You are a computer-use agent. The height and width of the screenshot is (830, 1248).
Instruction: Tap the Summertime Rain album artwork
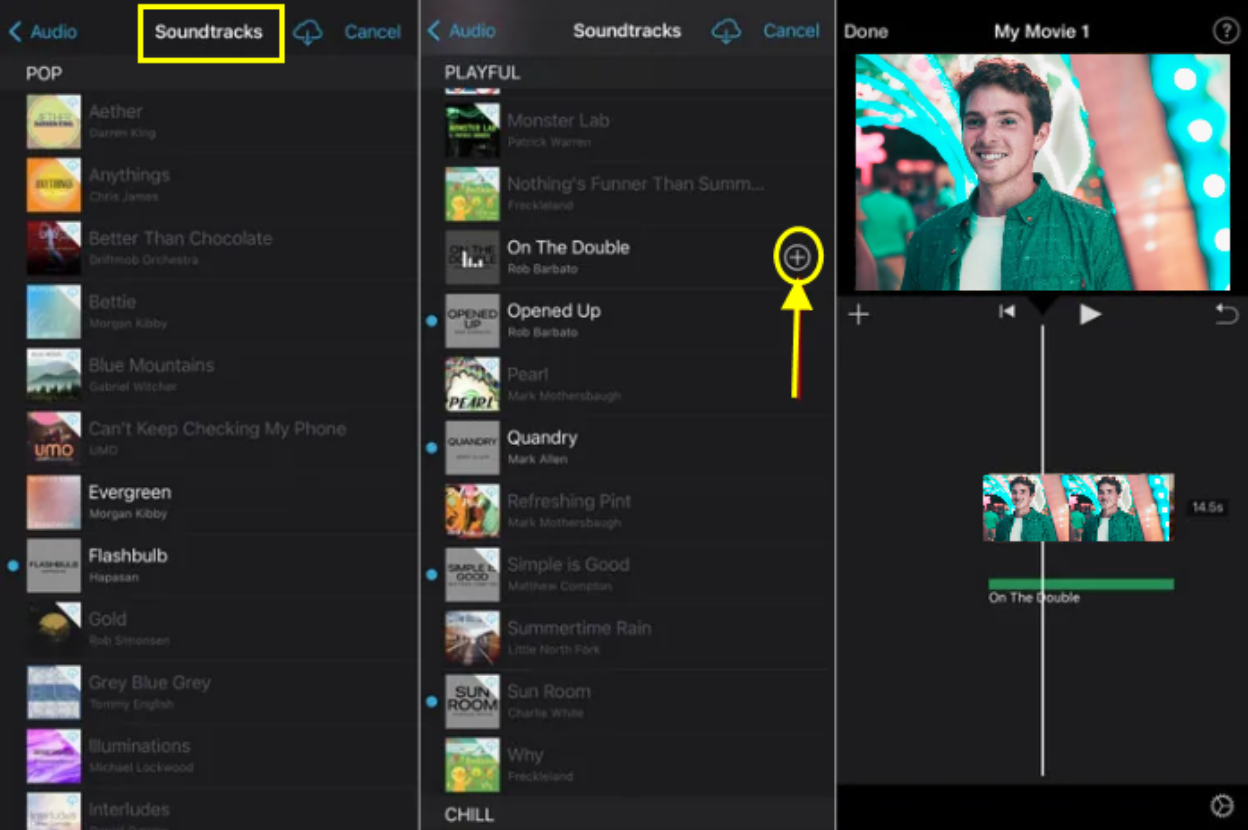point(472,638)
